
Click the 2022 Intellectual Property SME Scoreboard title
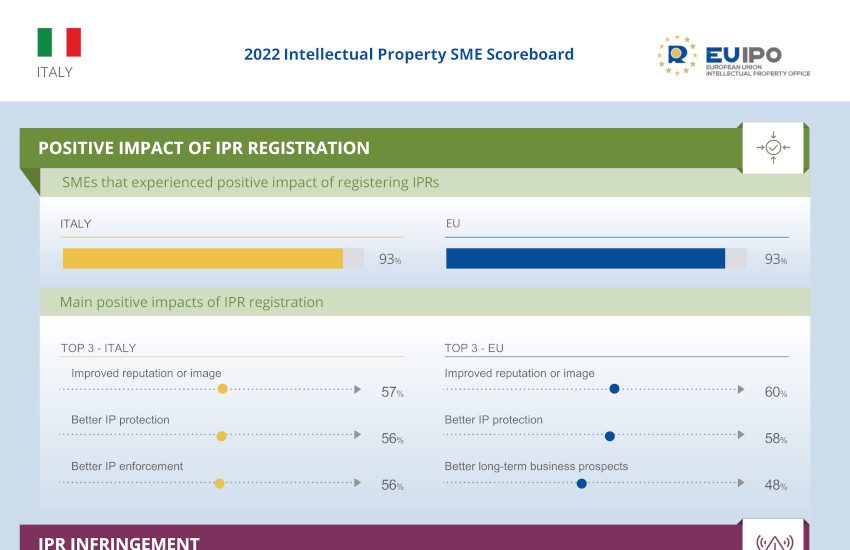tap(409, 54)
